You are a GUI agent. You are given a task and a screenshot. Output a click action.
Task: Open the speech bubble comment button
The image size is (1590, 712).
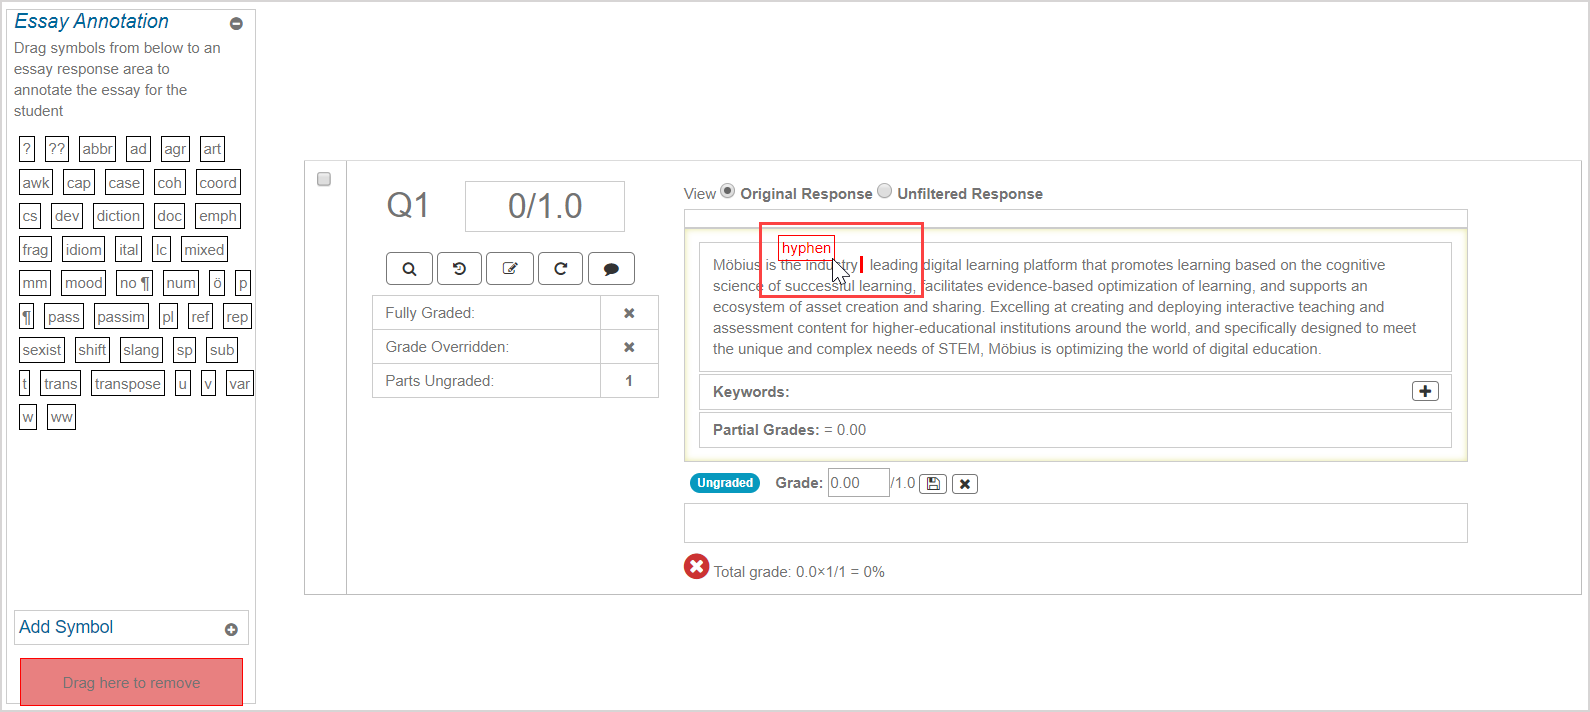(611, 269)
